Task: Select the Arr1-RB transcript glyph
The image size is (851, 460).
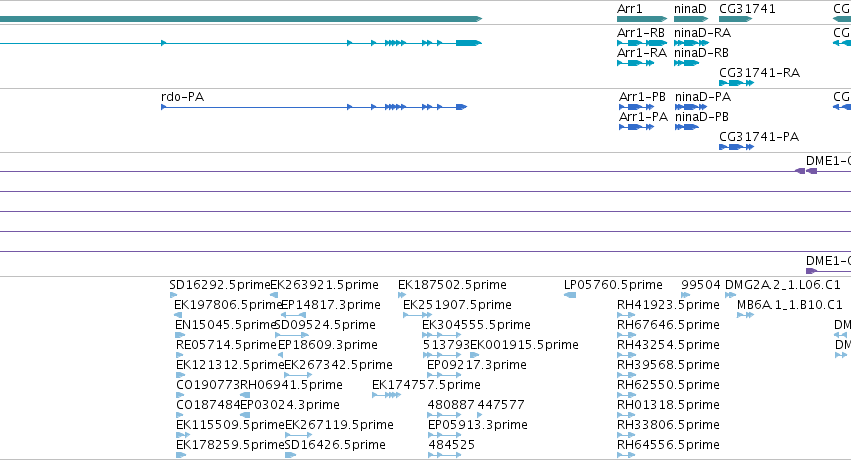Action: (x=642, y=43)
